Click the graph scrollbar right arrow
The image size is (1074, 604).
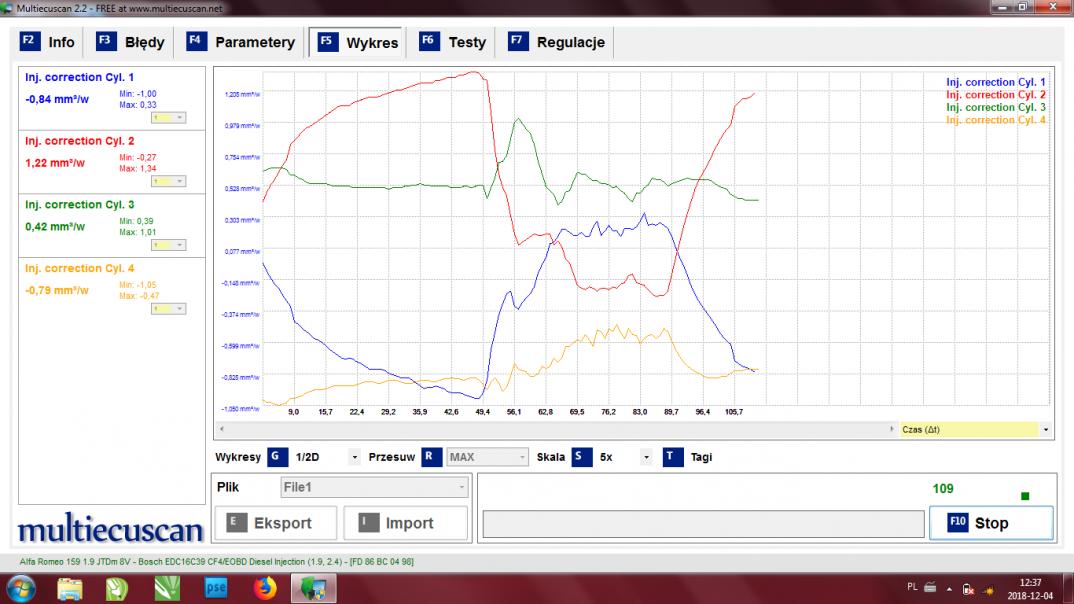891,429
